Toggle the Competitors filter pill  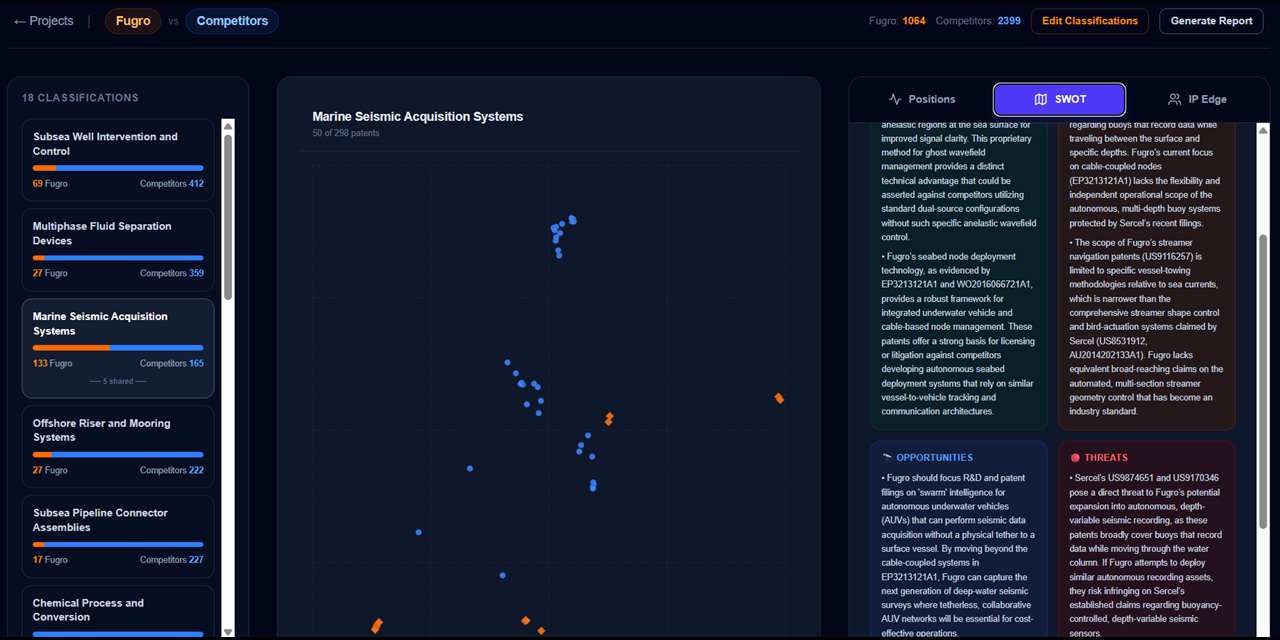pos(231,20)
